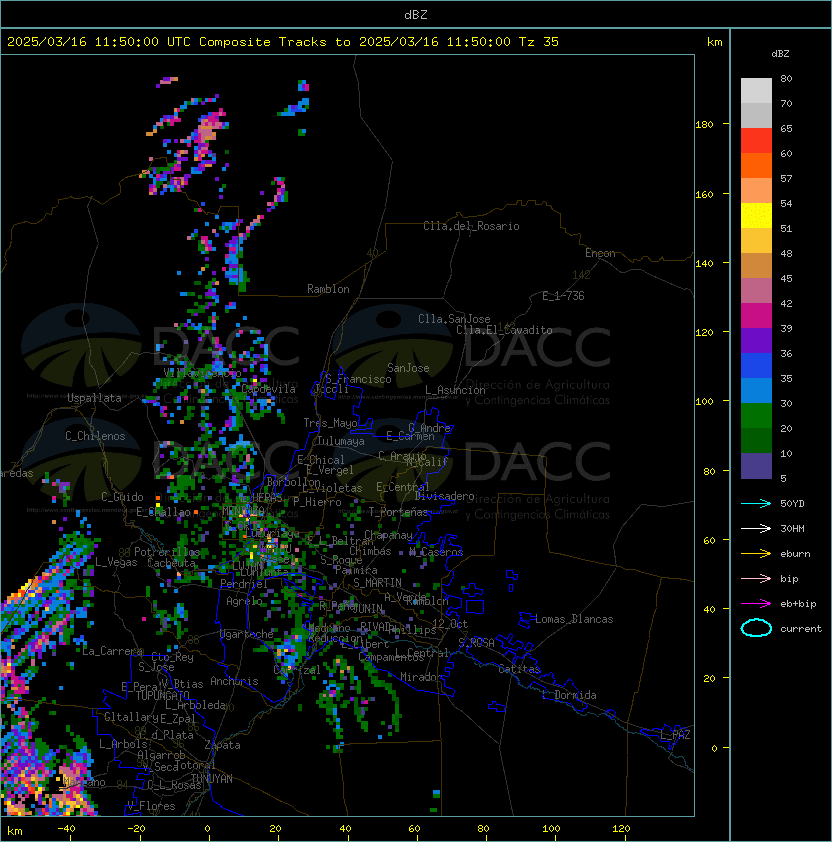Viewport: 832px width, 842px height.
Task: Pick the bright green swatch in dBZ scale
Action: click(x=756, y=416)
